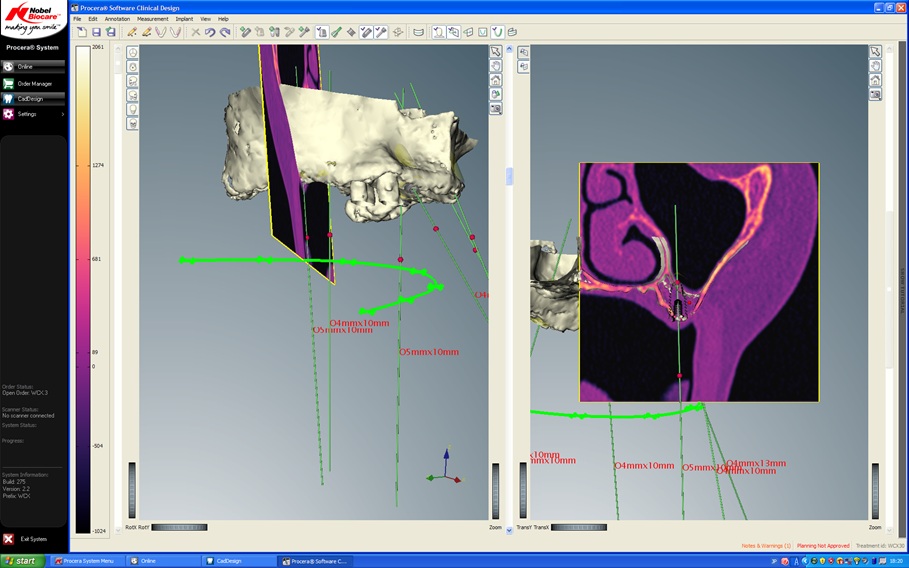Toggle the checked green arch curve button
The width and height of the screenshot is (909, 568).
[496, 32]
